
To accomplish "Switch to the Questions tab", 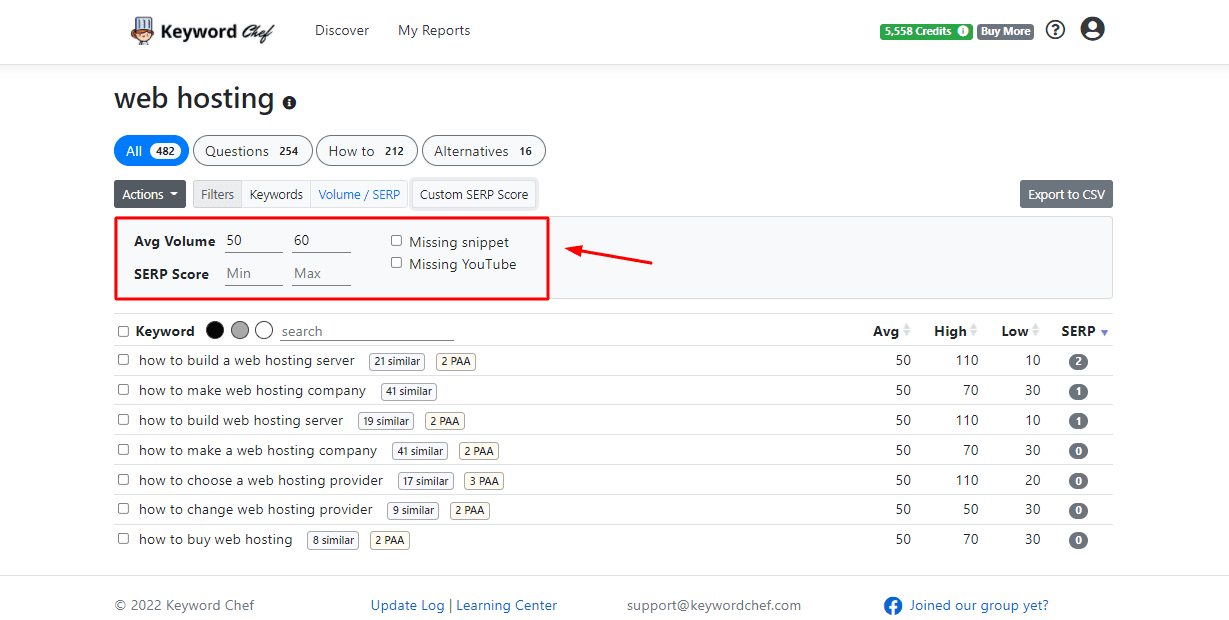I will [x=252, y=151].
